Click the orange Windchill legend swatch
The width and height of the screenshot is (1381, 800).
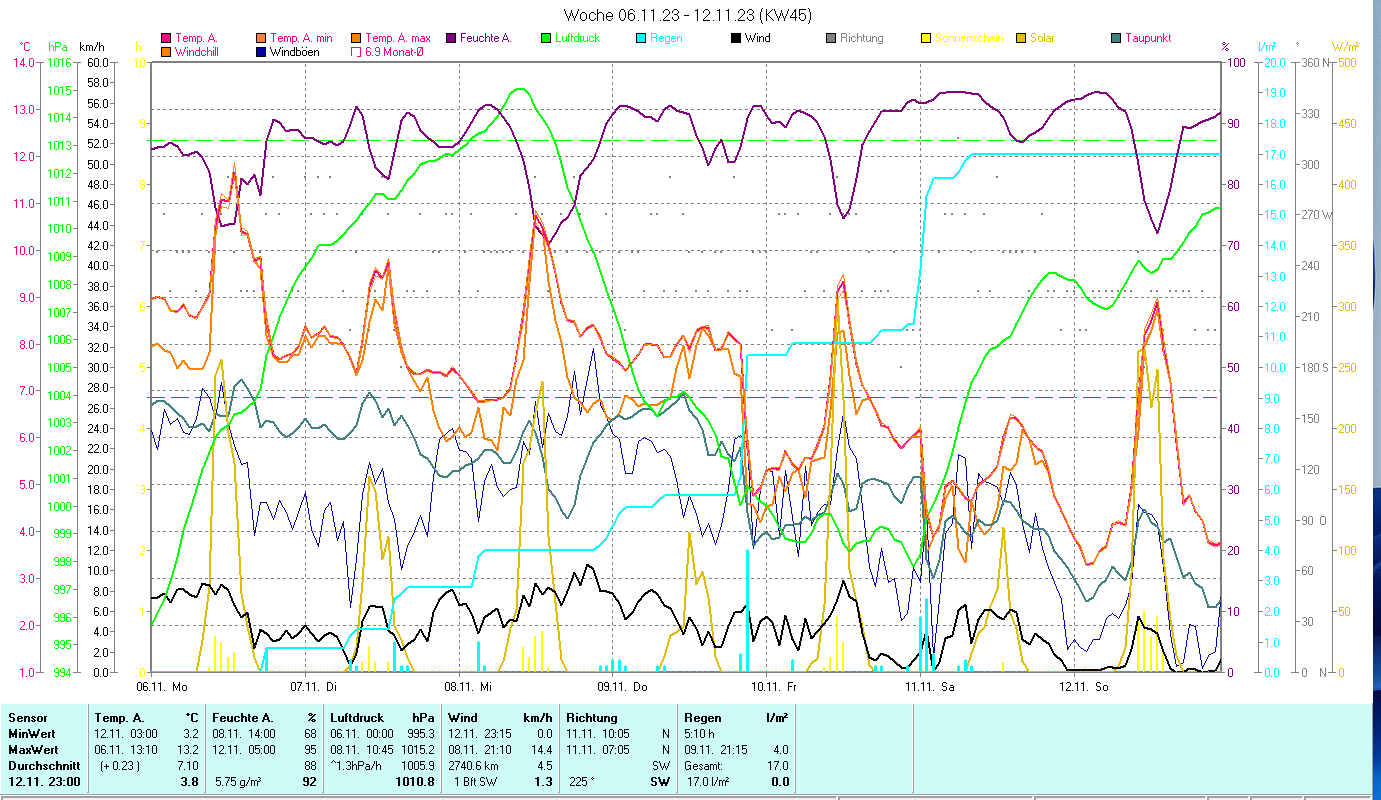pos(166,52)
